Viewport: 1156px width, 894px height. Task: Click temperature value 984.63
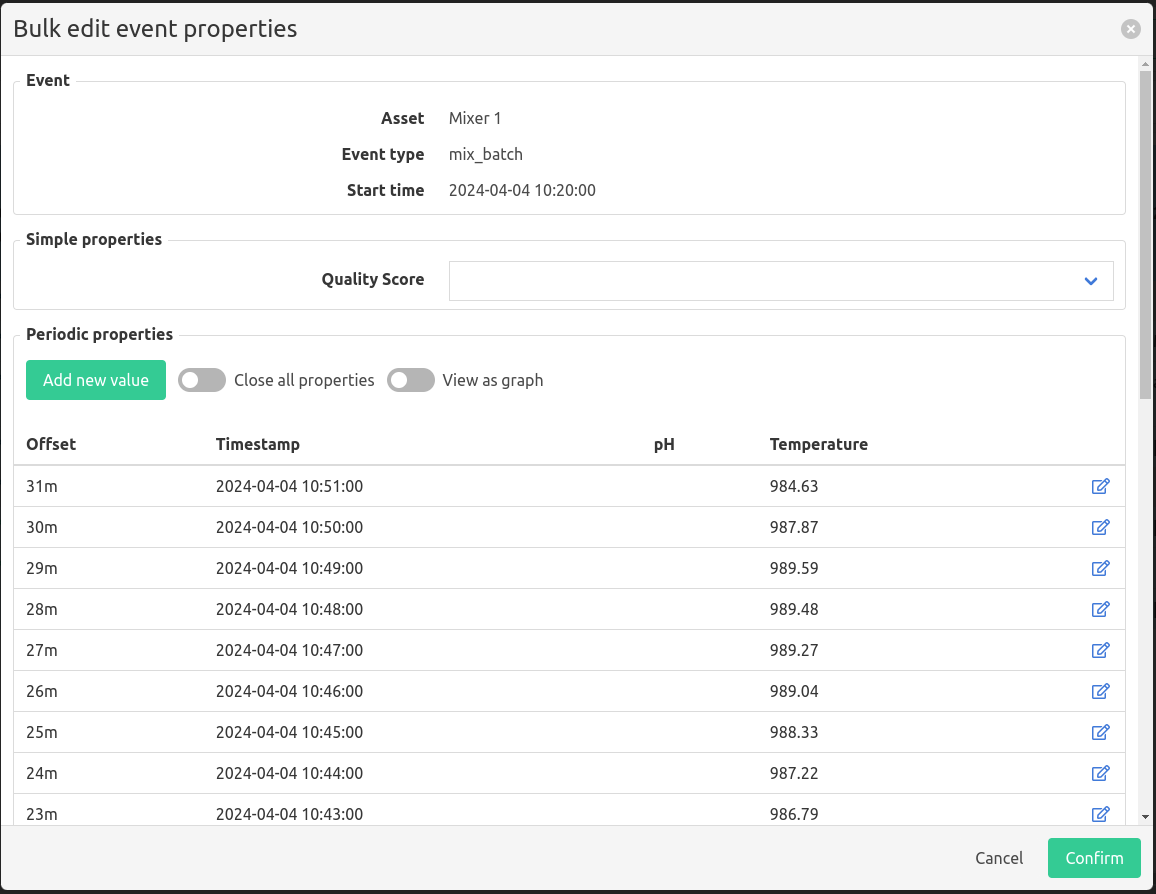[x=794, y=486]
